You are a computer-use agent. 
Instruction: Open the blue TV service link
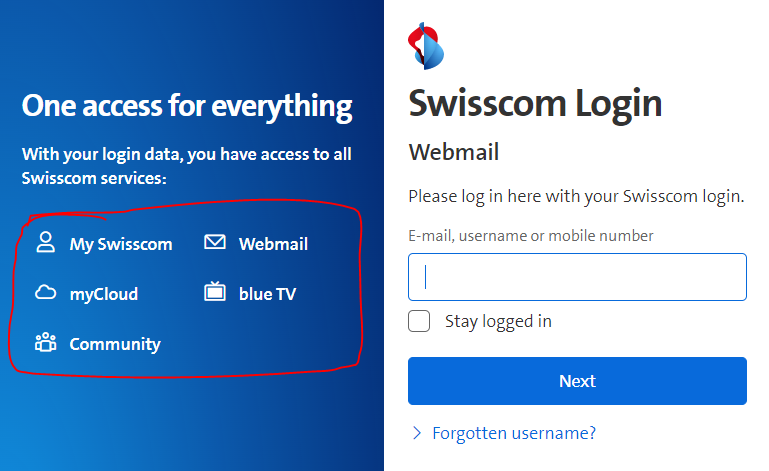267,294
